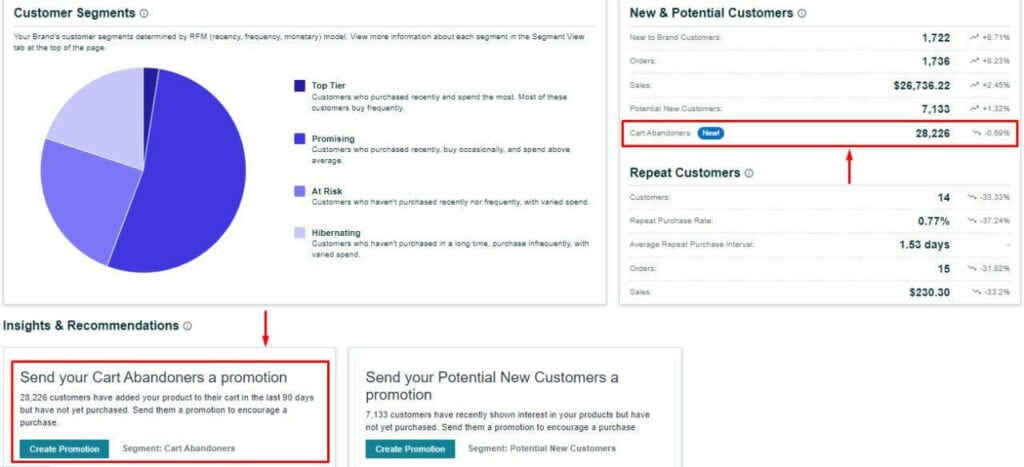Click the "Send your Cart Abandoners a promotion" heading

[154, 377]
